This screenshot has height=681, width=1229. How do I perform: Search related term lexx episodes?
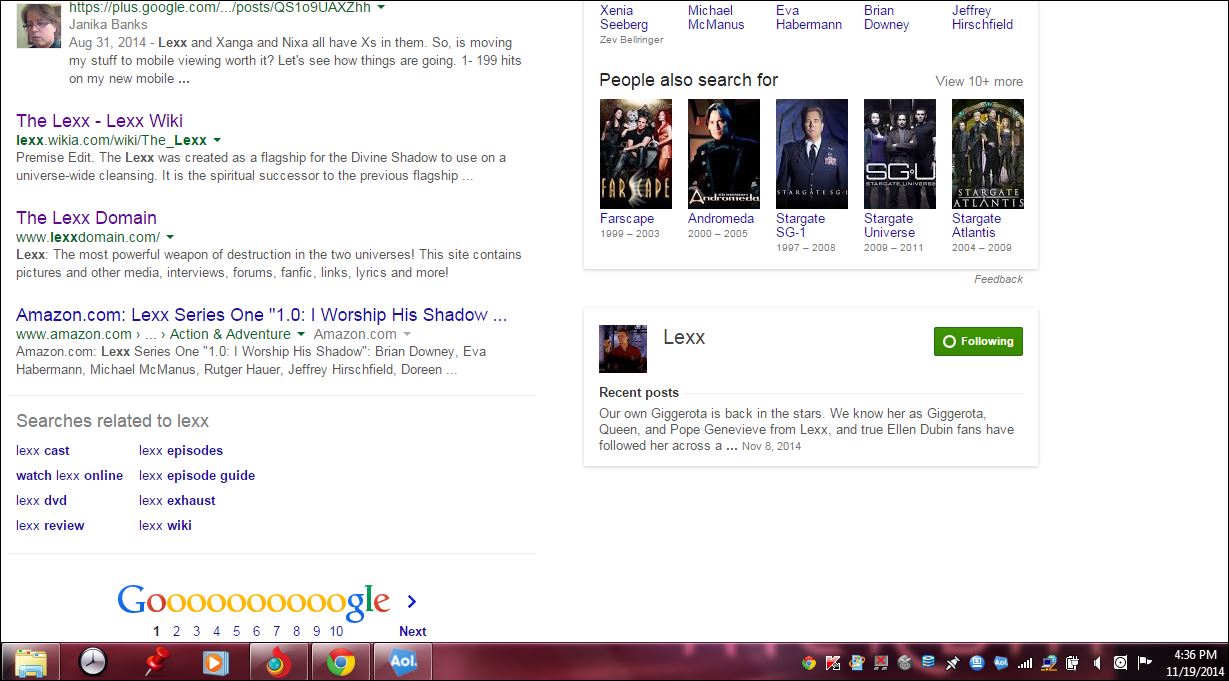point(181,450)
